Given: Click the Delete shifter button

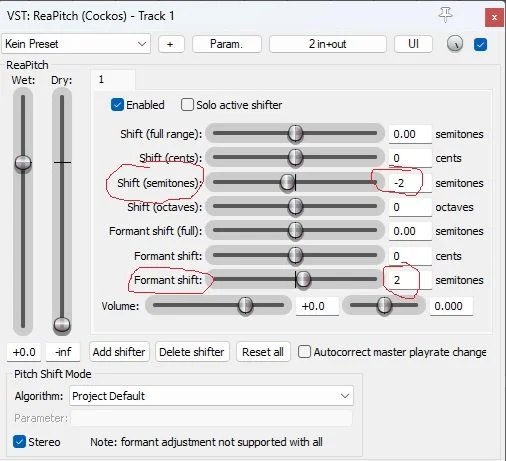Looking at the screenshot, I should [192, 352].
